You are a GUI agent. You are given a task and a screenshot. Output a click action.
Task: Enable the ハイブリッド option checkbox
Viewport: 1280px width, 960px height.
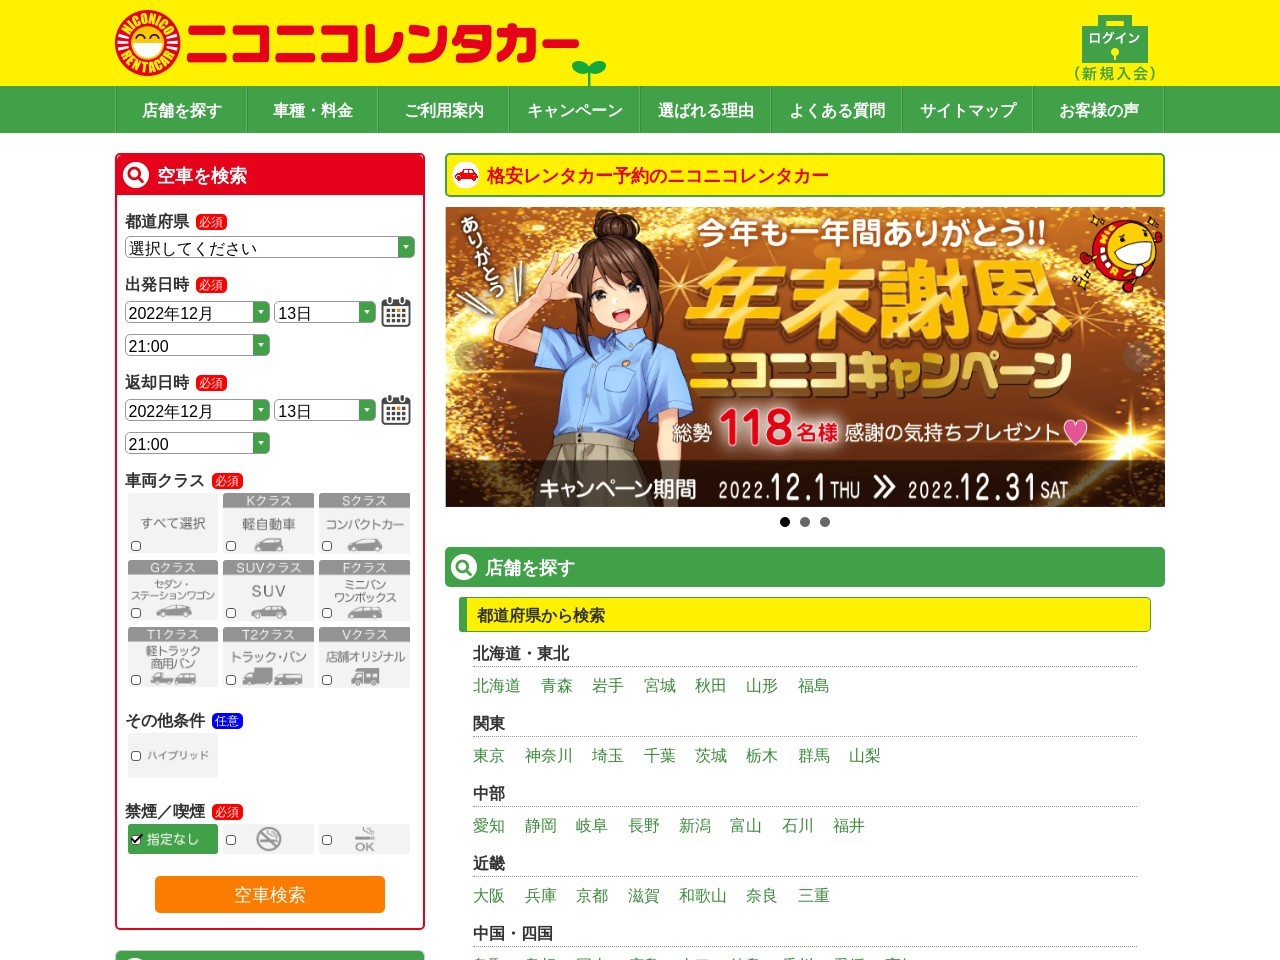click(x=136, y=756)
